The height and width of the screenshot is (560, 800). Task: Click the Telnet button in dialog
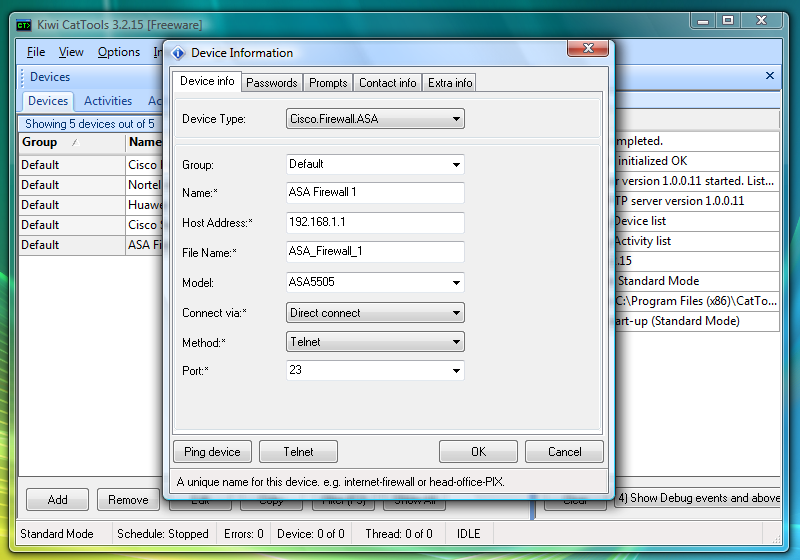pyautogui.click(x=298, y=452)
